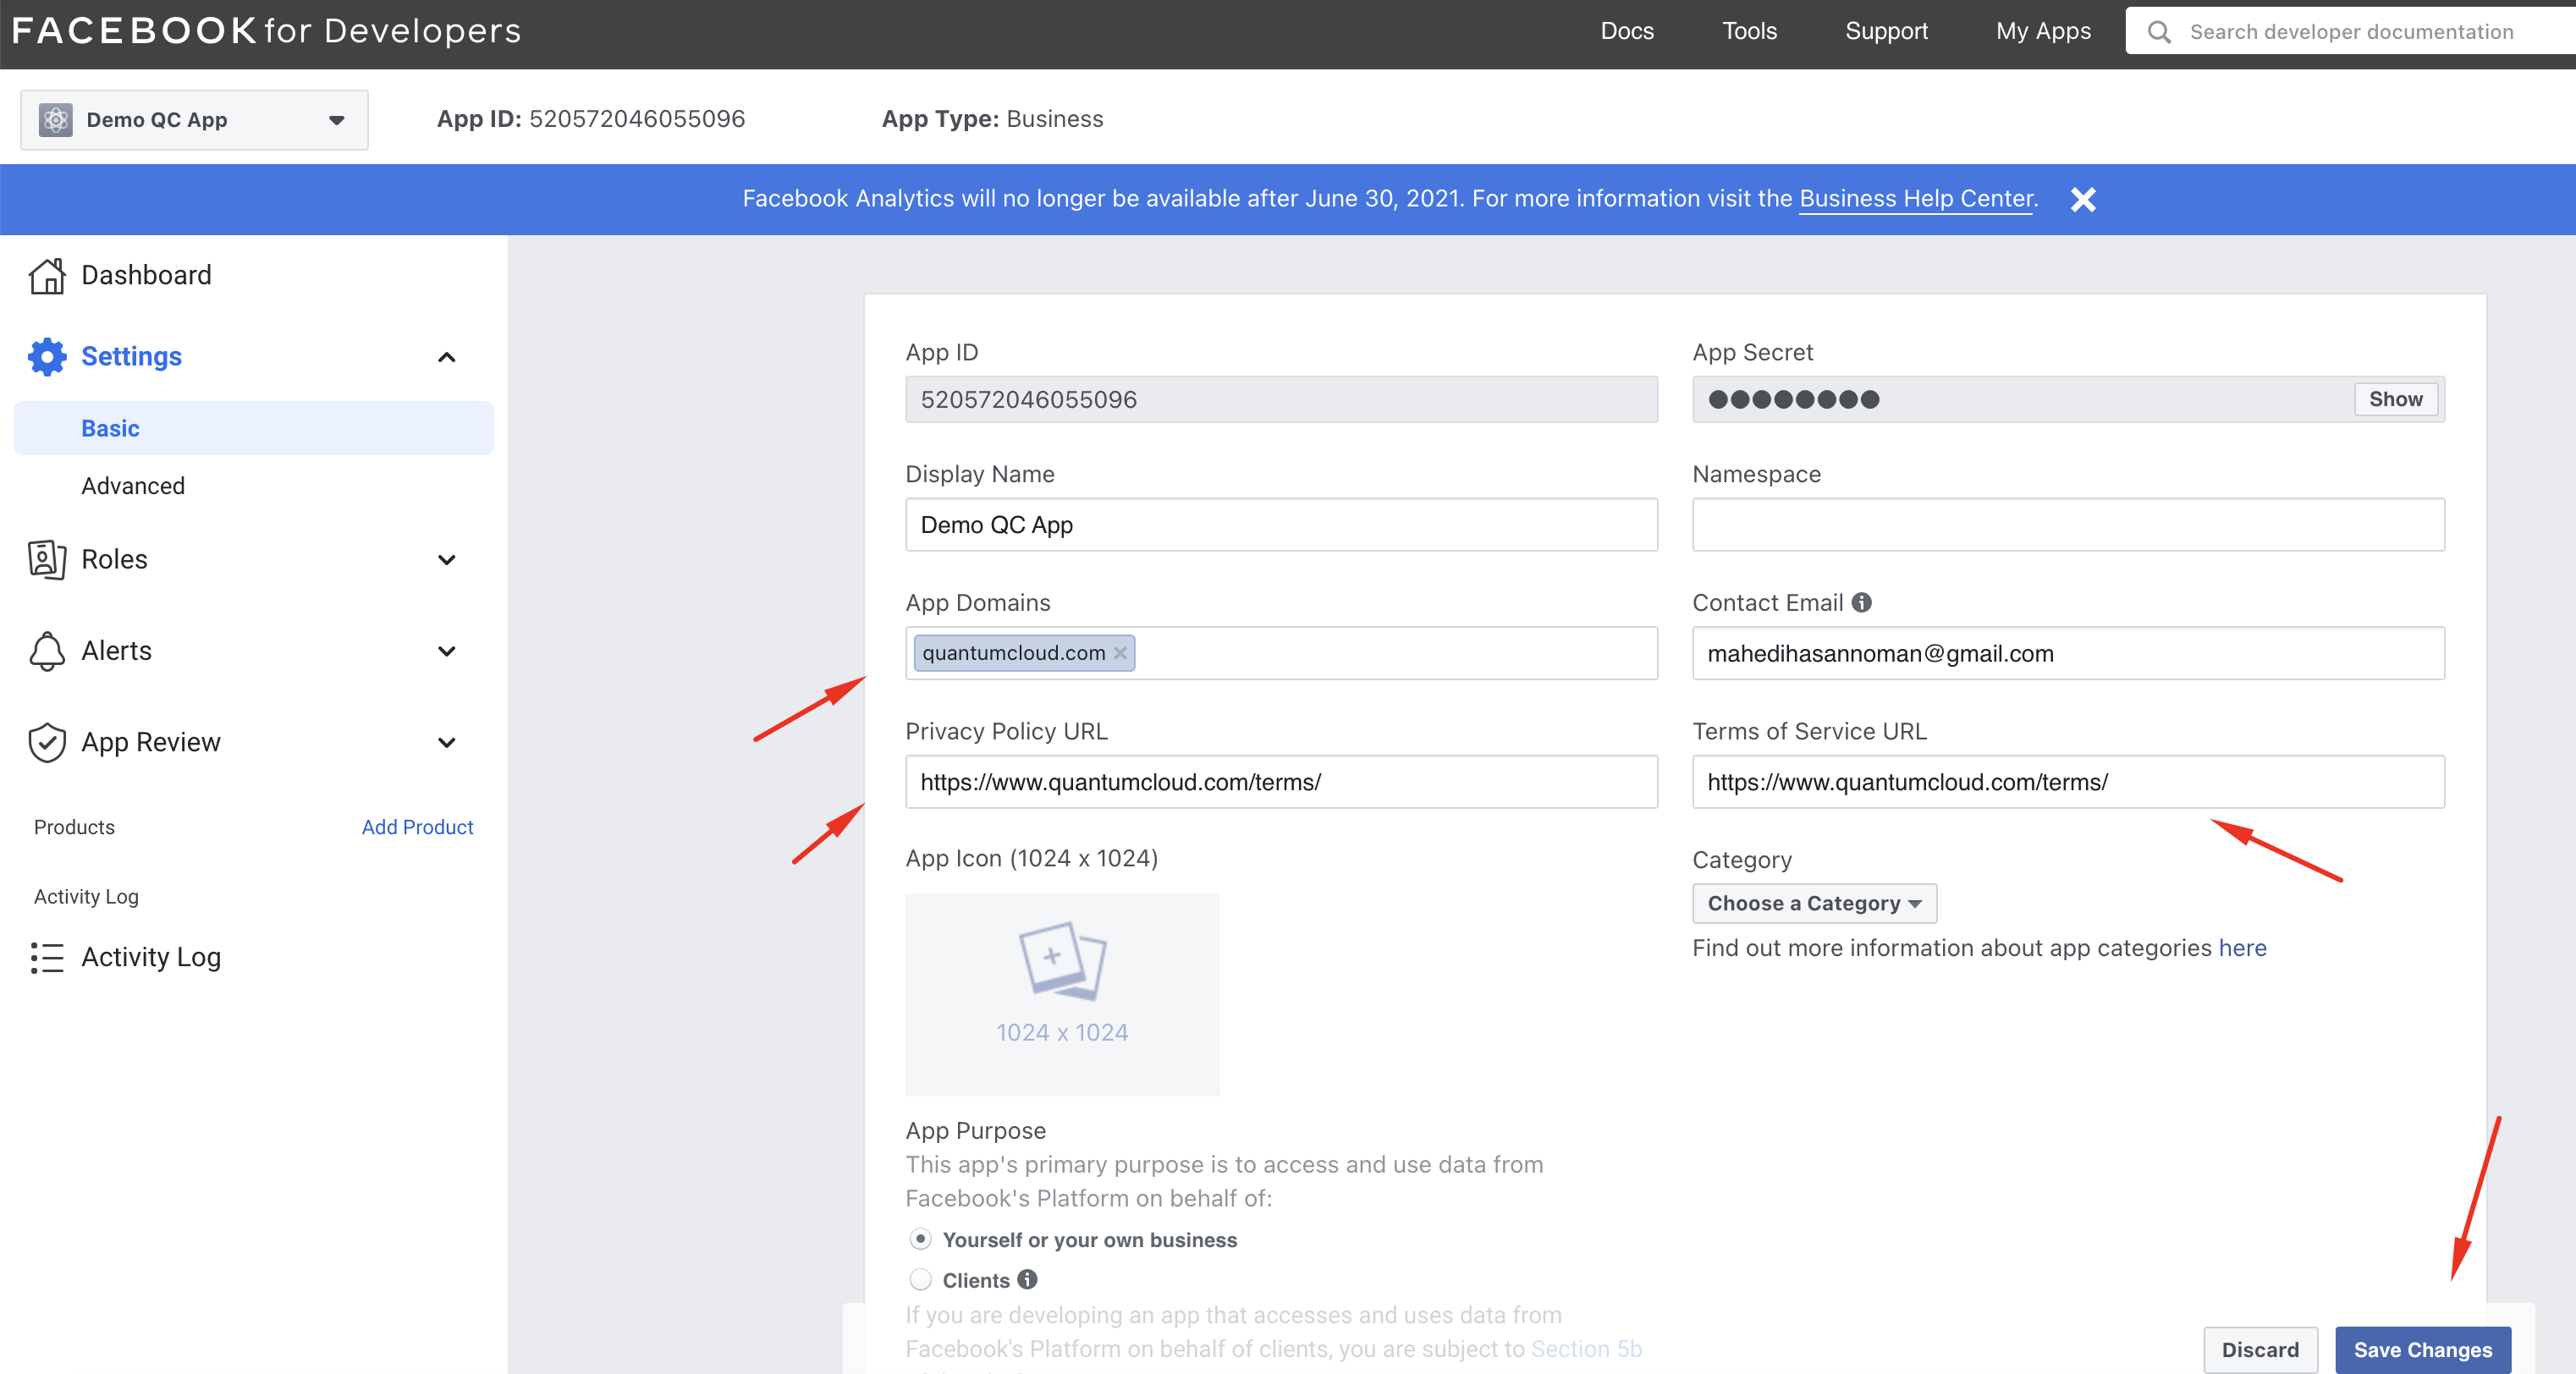
Task: Click Save Changes
Action: [x=2423, y=1350]
